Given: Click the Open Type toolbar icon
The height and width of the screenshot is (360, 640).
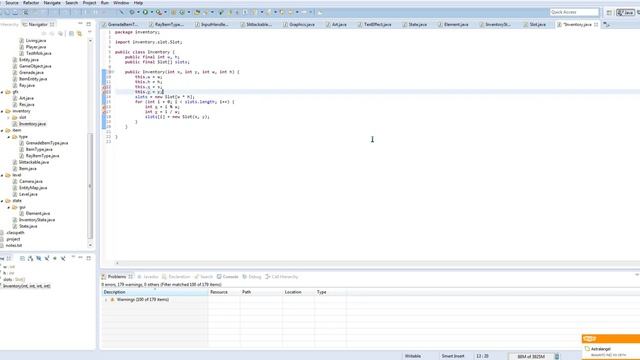Looking at the screenshot, I should (x=197, y=12).
